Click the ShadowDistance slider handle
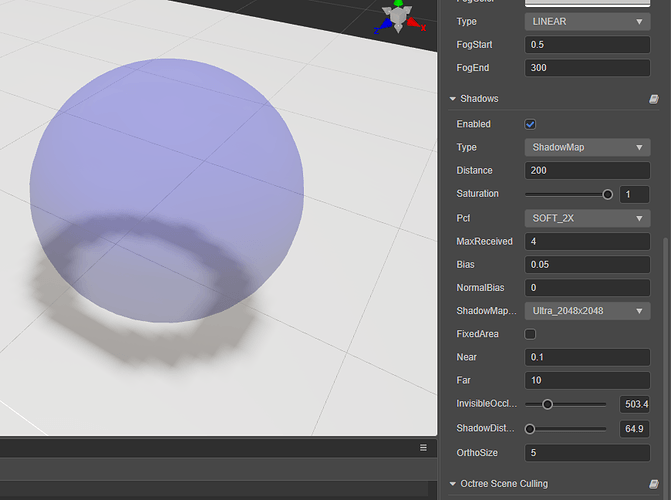This screenshot has height=500, width=671. pos(530,429)
